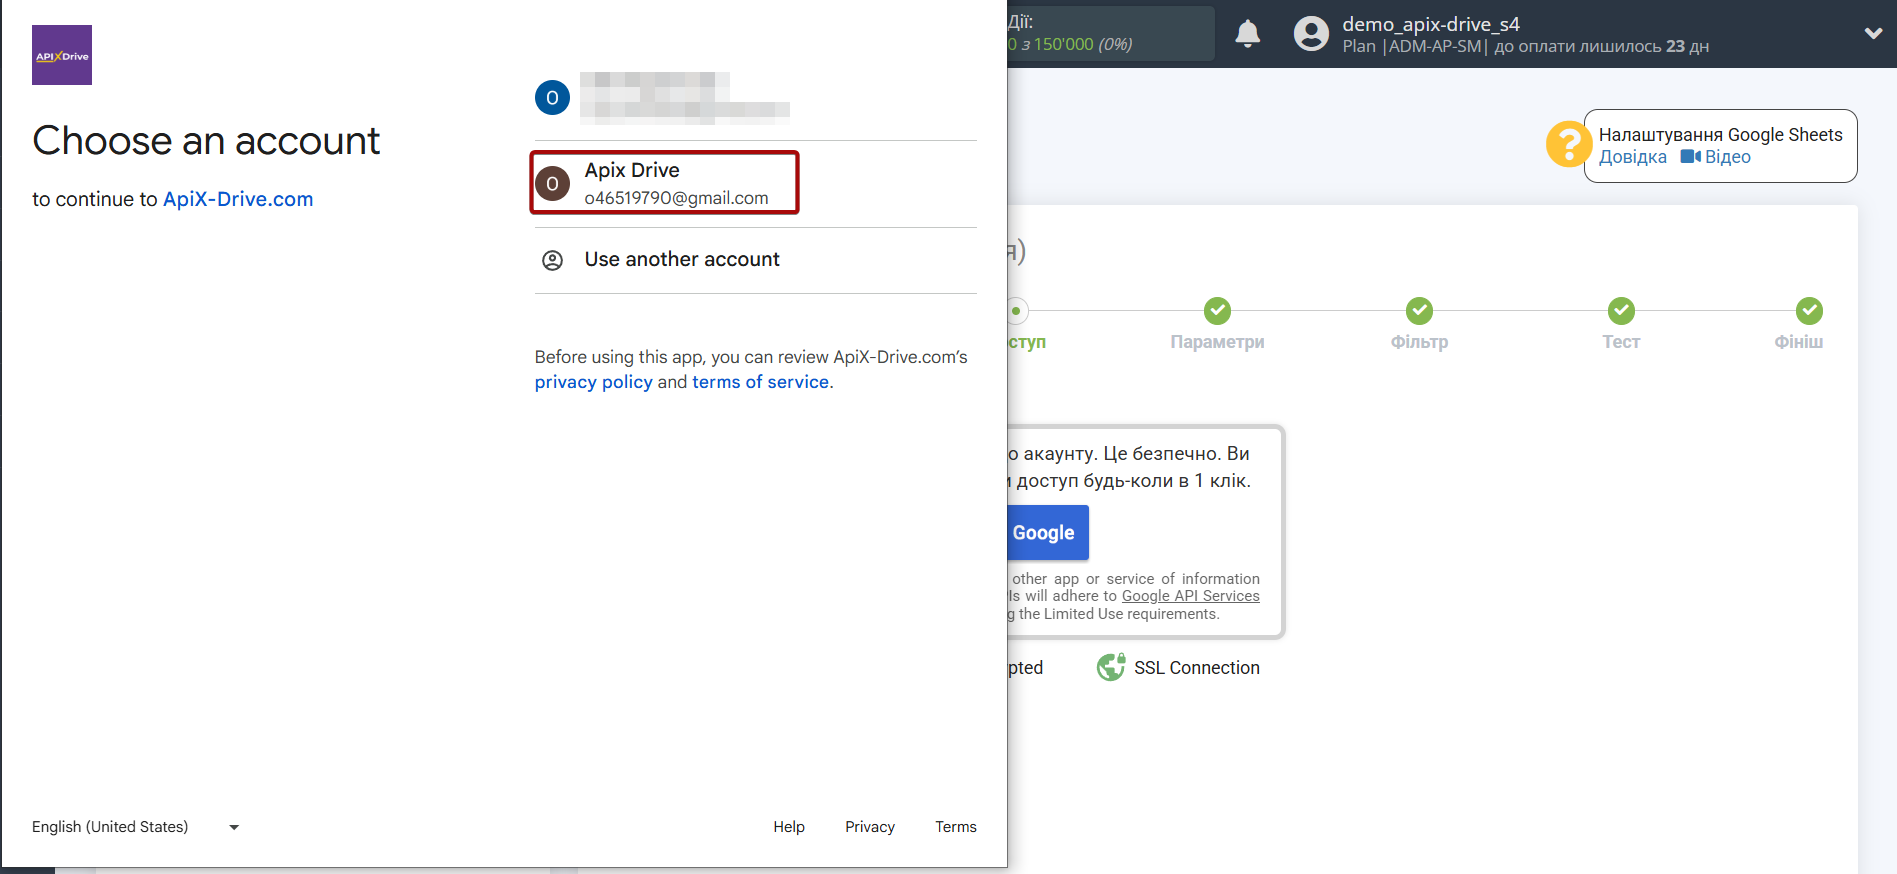The width and height of the screenshot is (1897, 874).
Task: Click the partially hidden first step indicator dot
Action: (1017, 311)
